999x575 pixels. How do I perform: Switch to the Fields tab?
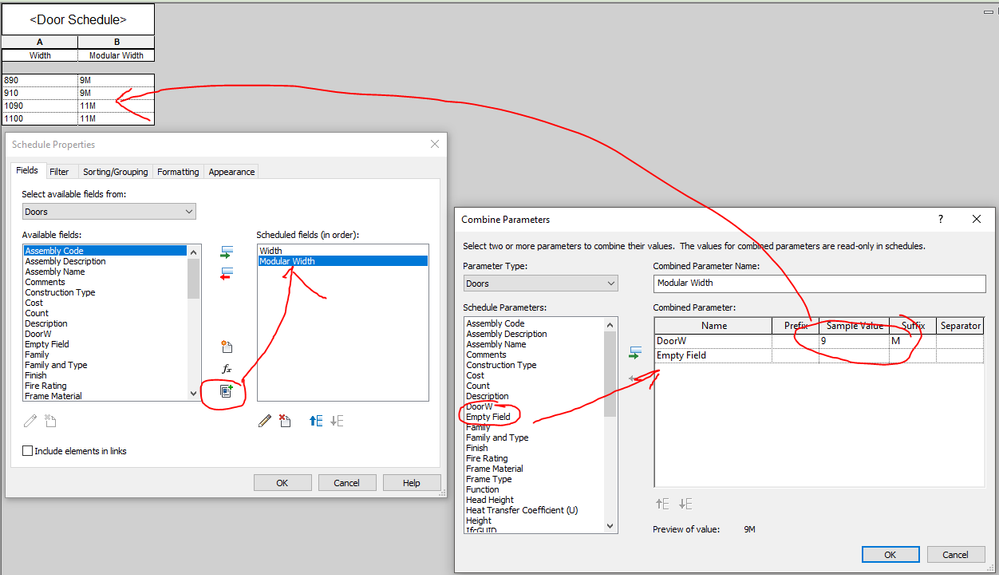27,171
